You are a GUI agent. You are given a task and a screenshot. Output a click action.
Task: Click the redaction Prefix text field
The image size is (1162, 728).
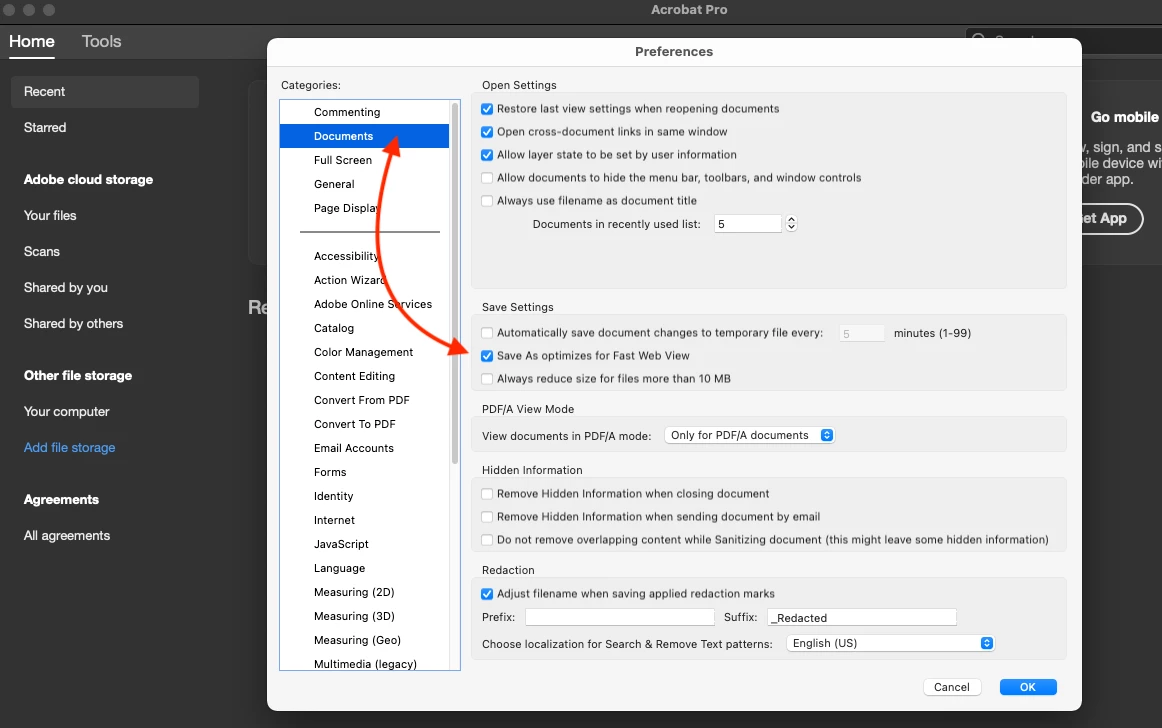(620, 617)
